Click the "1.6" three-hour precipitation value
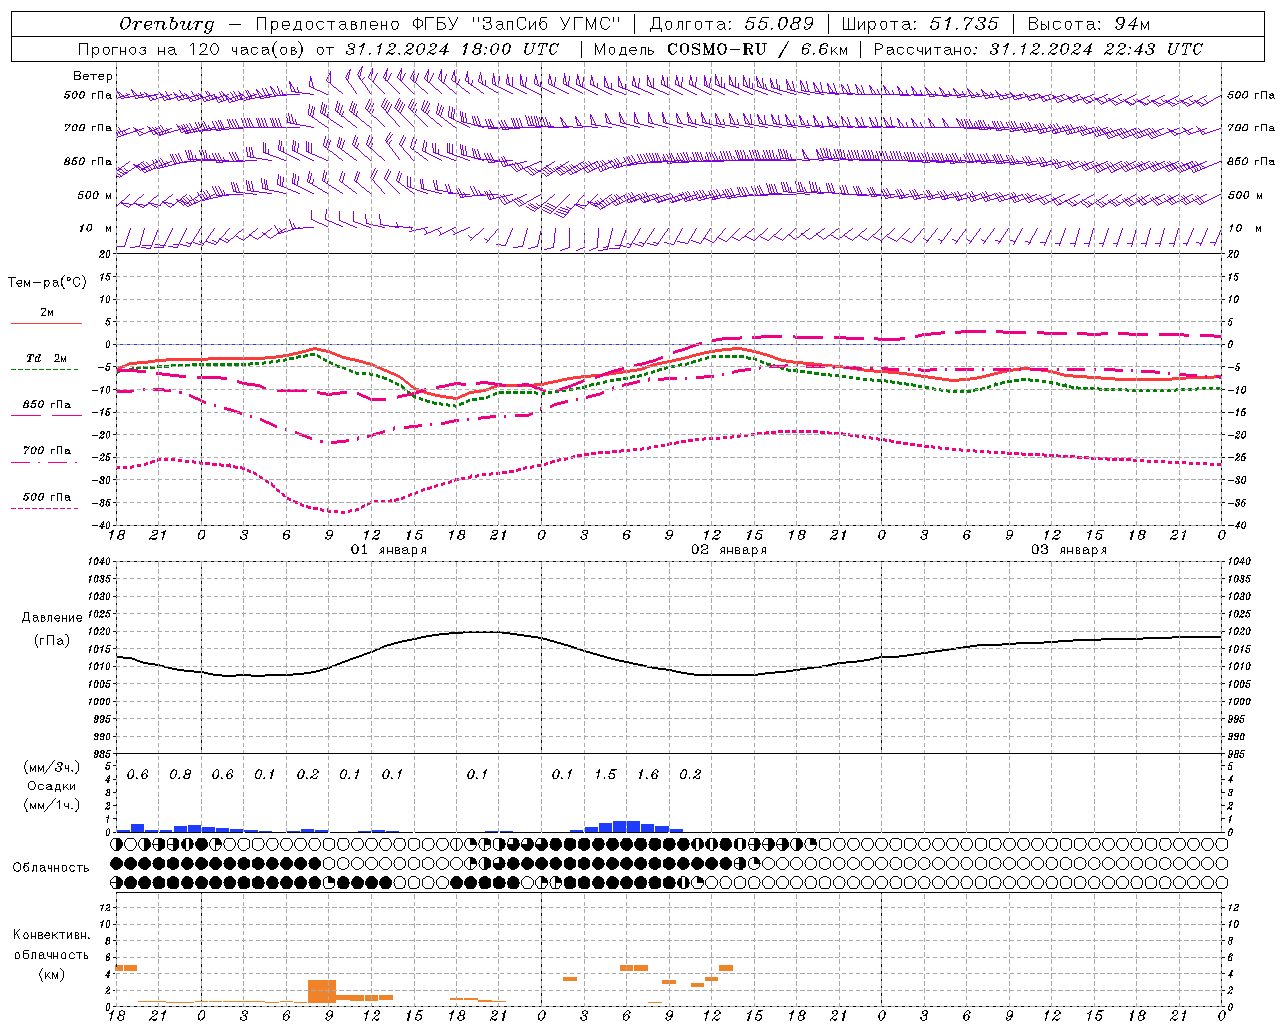 (648, 775)
